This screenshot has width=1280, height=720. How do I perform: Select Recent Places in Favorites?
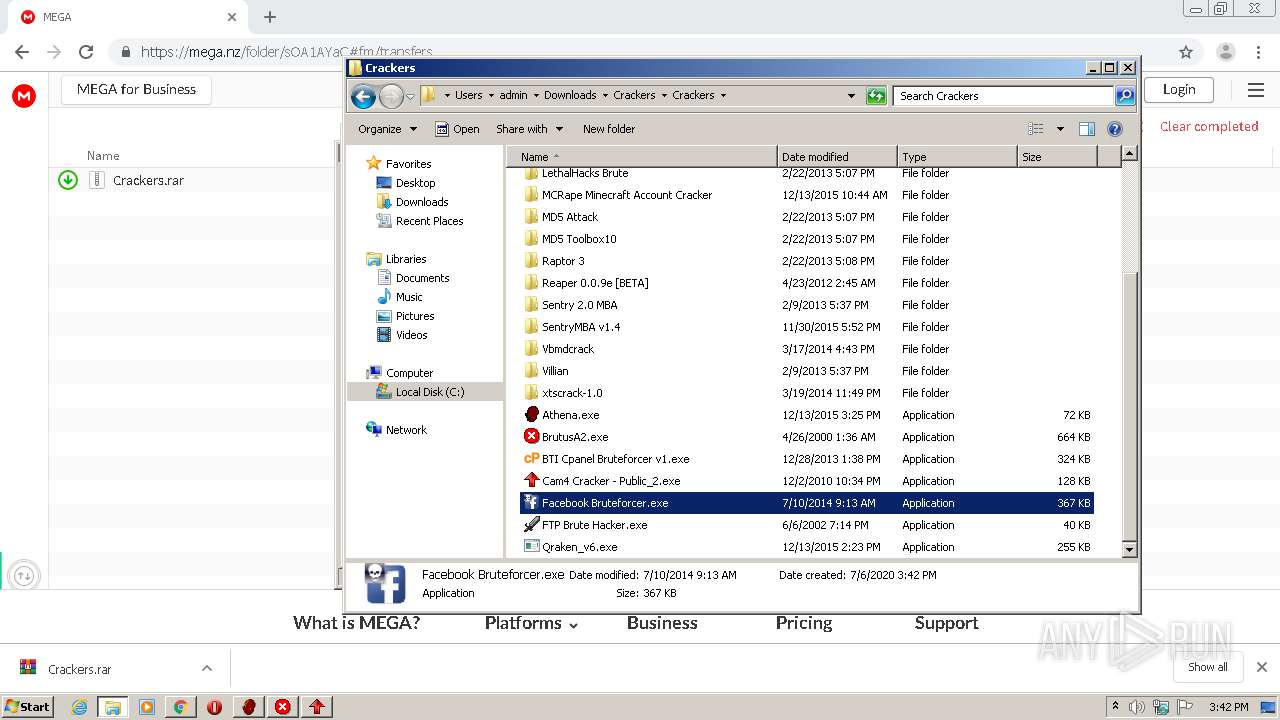click(429, 221)
